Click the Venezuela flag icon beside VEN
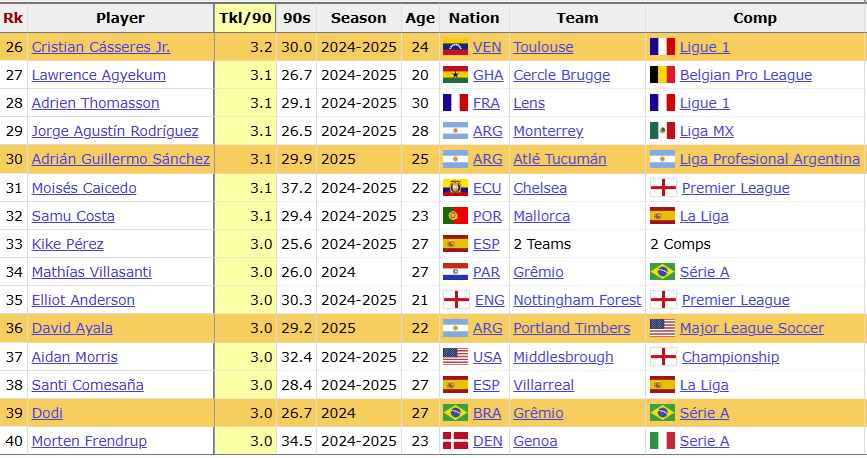867x458 pixels. [x=455, y=47]
